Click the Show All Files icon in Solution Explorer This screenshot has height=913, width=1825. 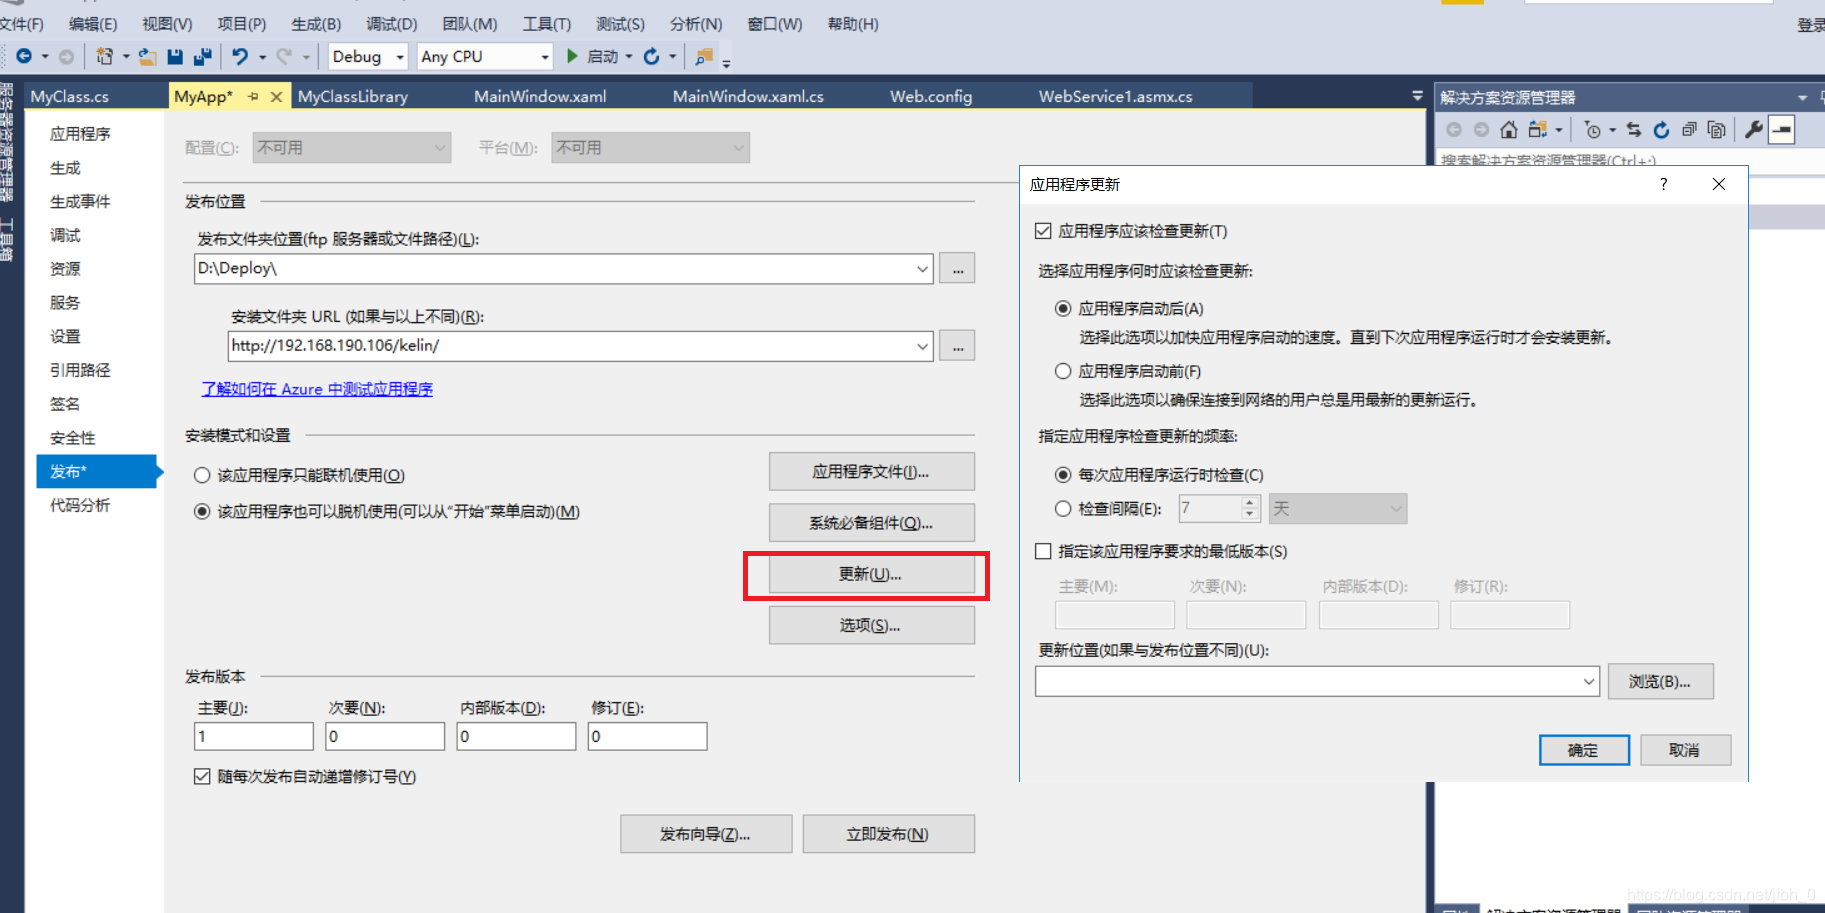1717,130
